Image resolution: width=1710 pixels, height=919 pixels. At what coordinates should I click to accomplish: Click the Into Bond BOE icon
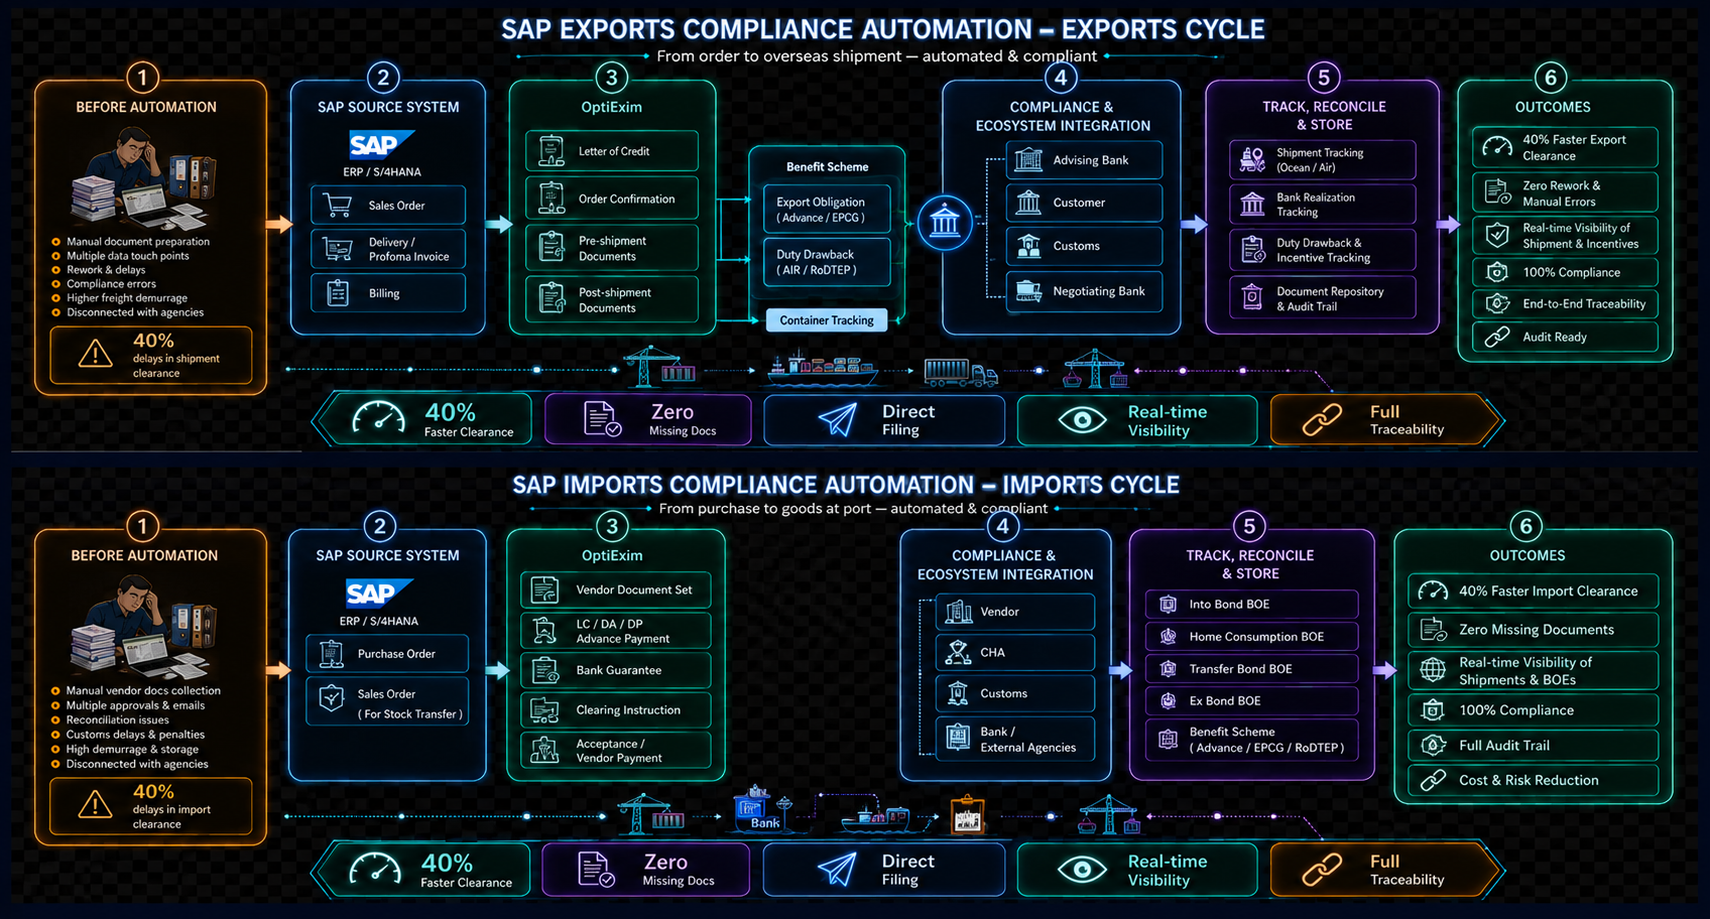[x=1168, y=604]
